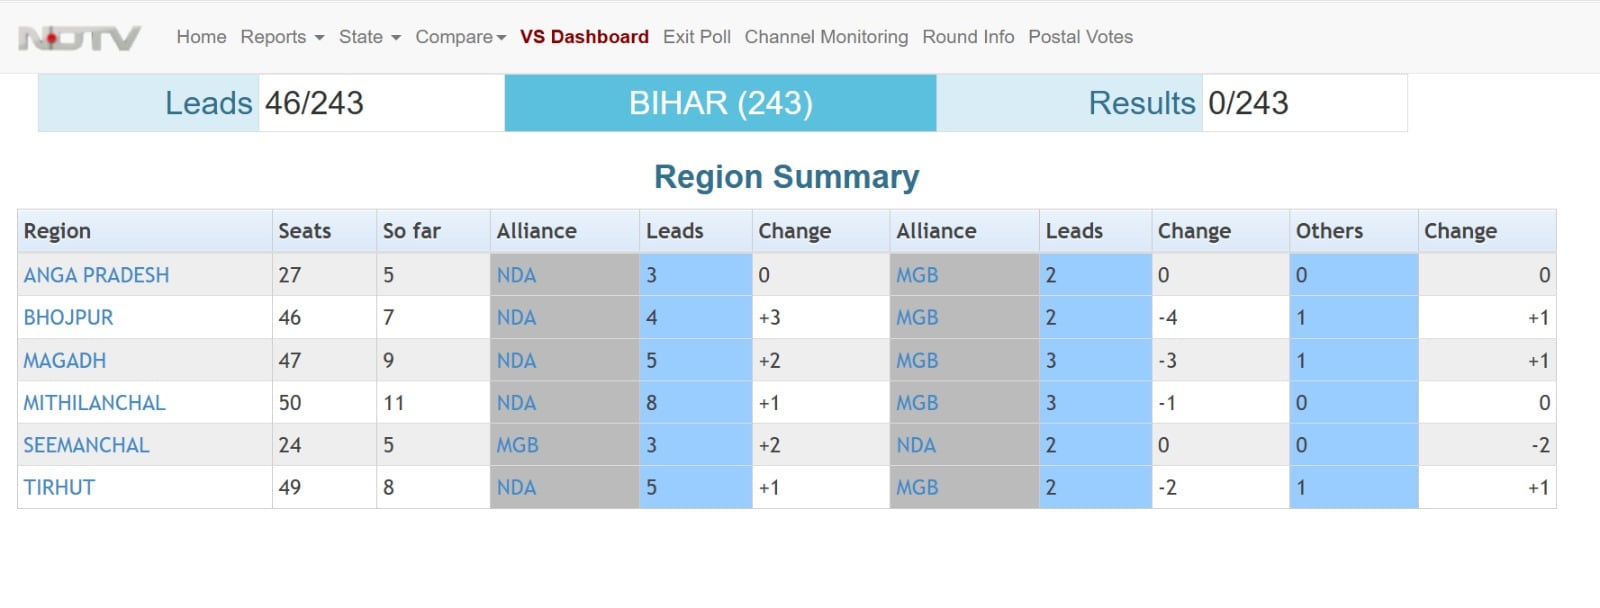Select the VS Dashboard tab
The width and height of the screenshot is (1600, 608).
[584, 37]
